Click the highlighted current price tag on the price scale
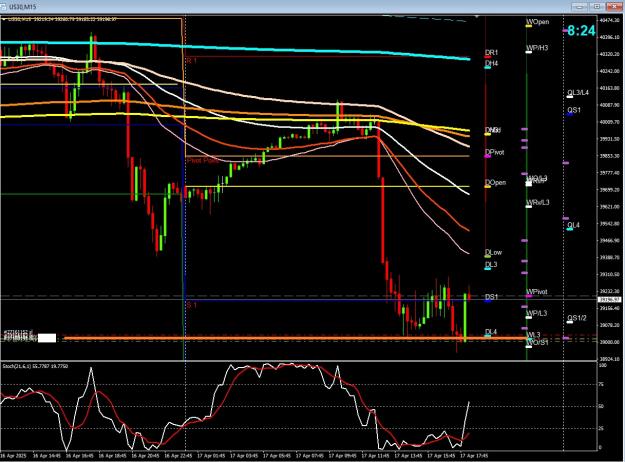The width and height of the screenshot is (625, 462). point(609,299)
